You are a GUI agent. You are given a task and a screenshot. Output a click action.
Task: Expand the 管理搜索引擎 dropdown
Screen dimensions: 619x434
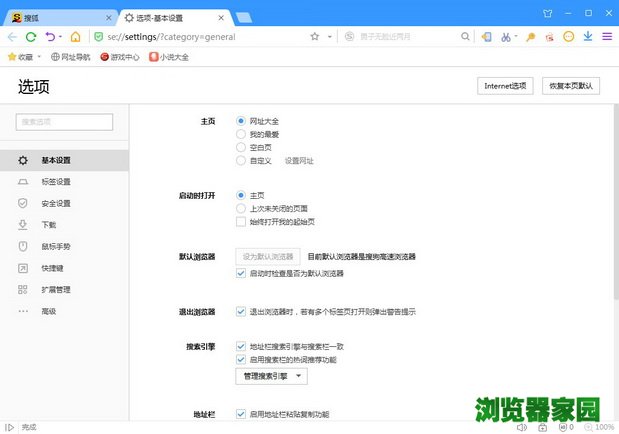[271, 376]
